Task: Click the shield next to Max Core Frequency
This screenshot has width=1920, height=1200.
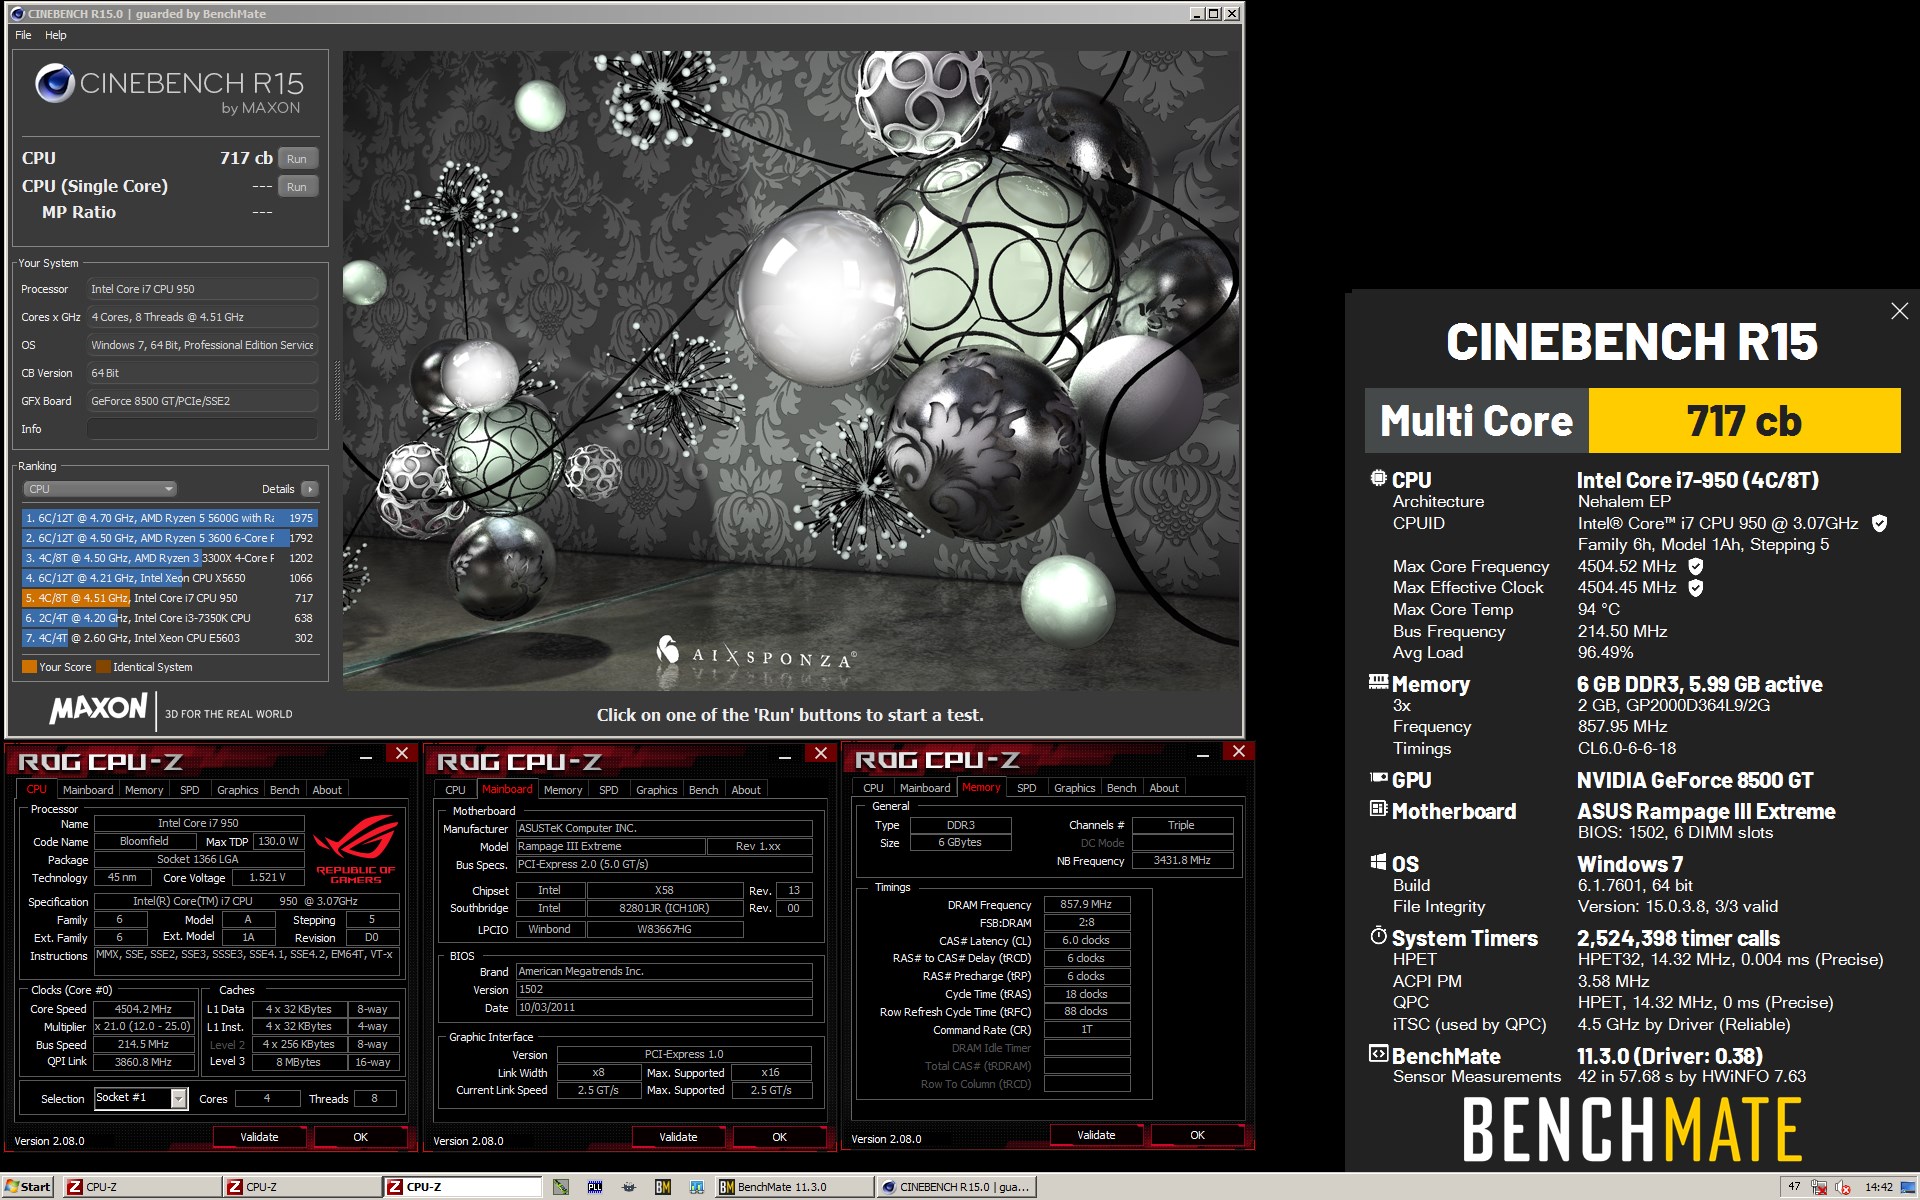Action: pos(1696,566)
